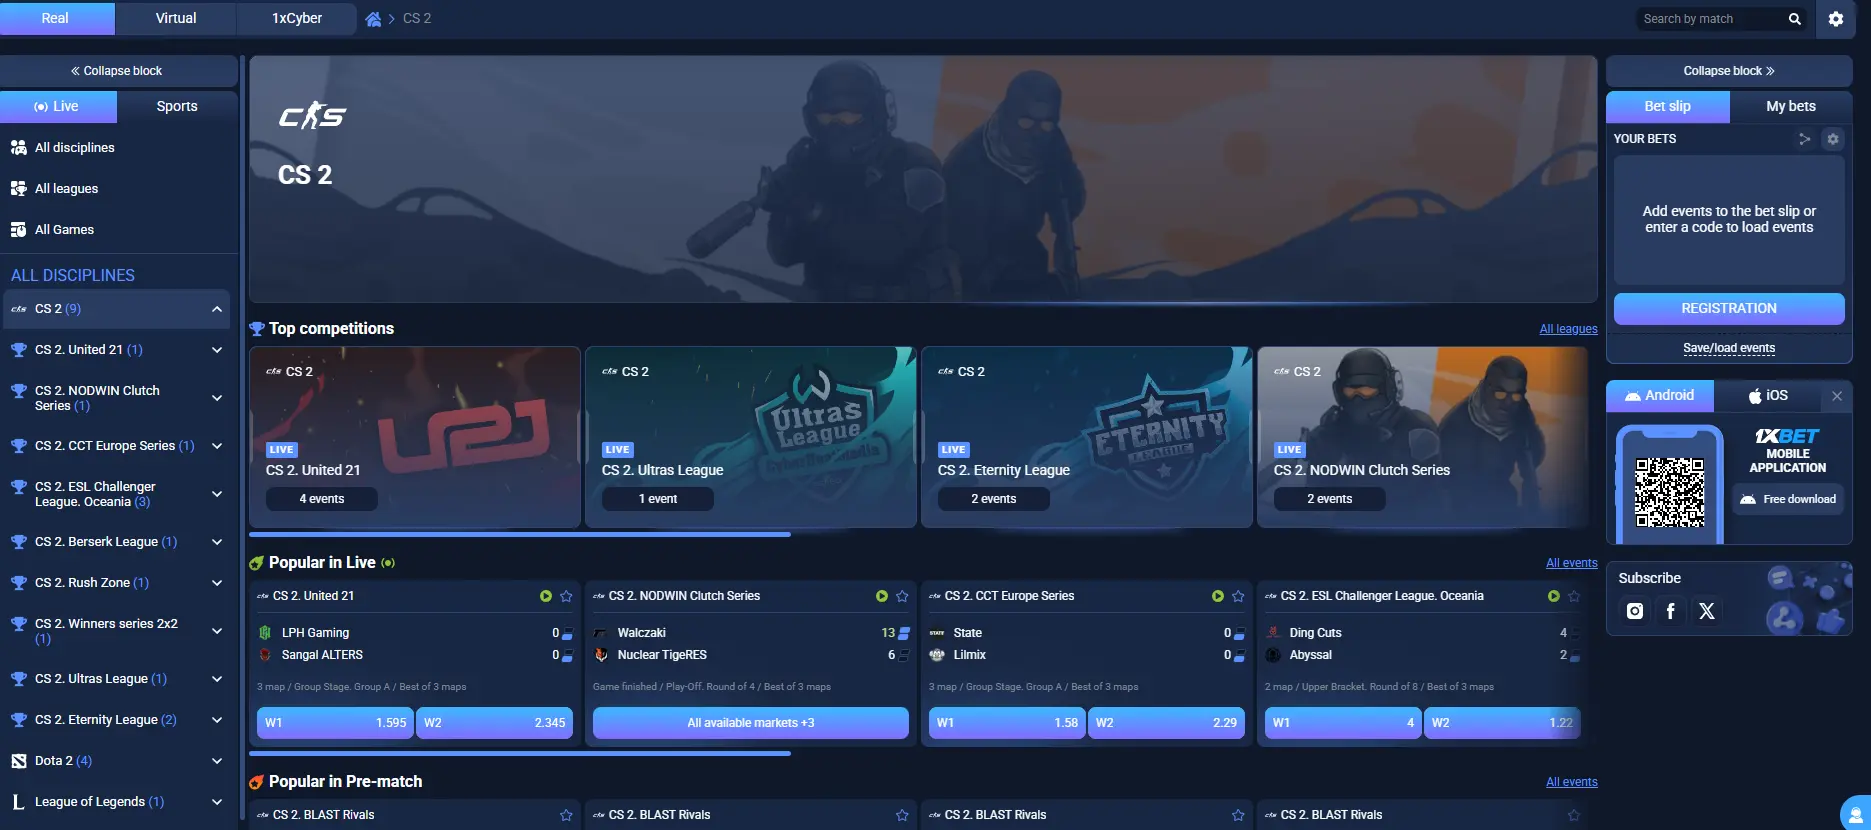Switch to the Real tab
The width and height of the screenshot is (1871, 830).
tap(57, 19)
